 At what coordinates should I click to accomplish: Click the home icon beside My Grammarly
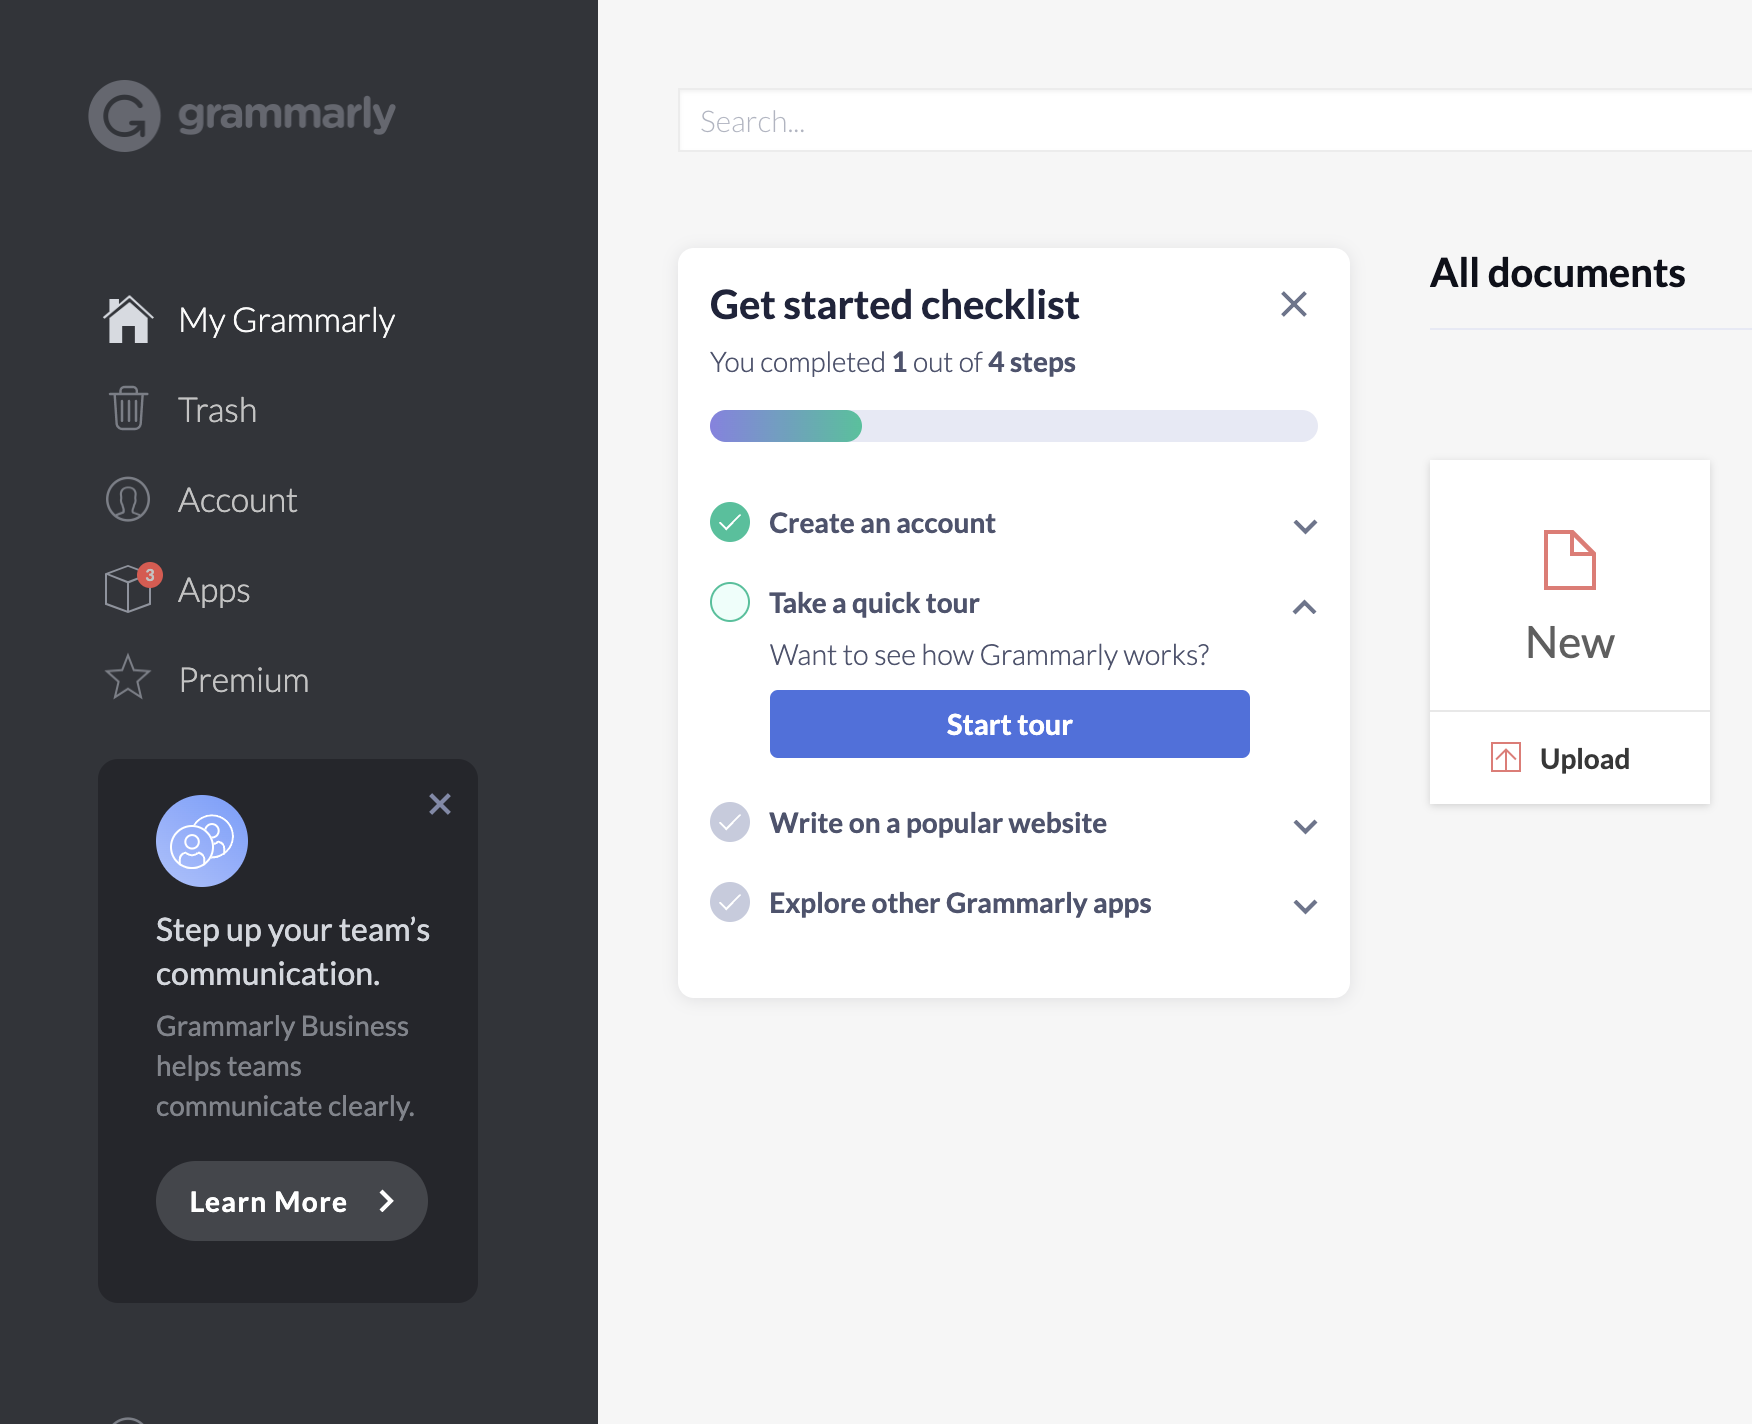[128, 320]
